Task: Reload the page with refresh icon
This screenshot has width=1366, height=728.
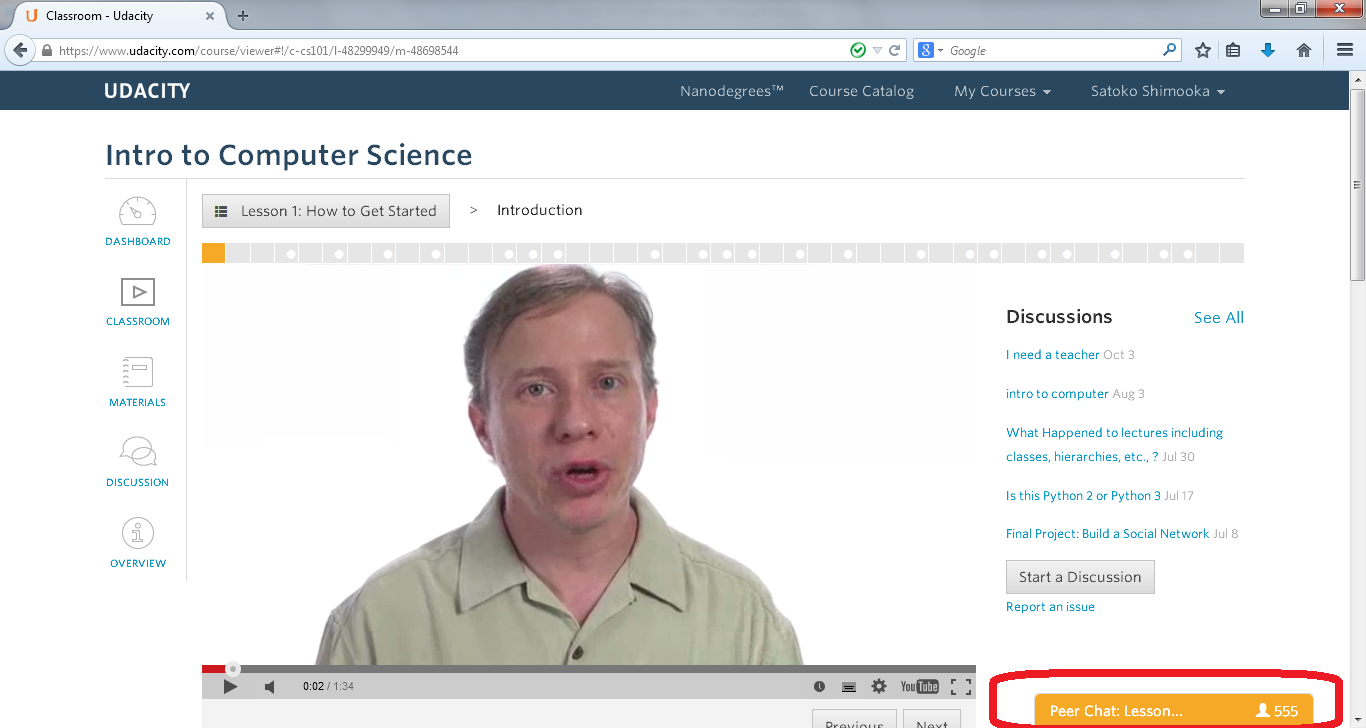Action: click(895, 50)
